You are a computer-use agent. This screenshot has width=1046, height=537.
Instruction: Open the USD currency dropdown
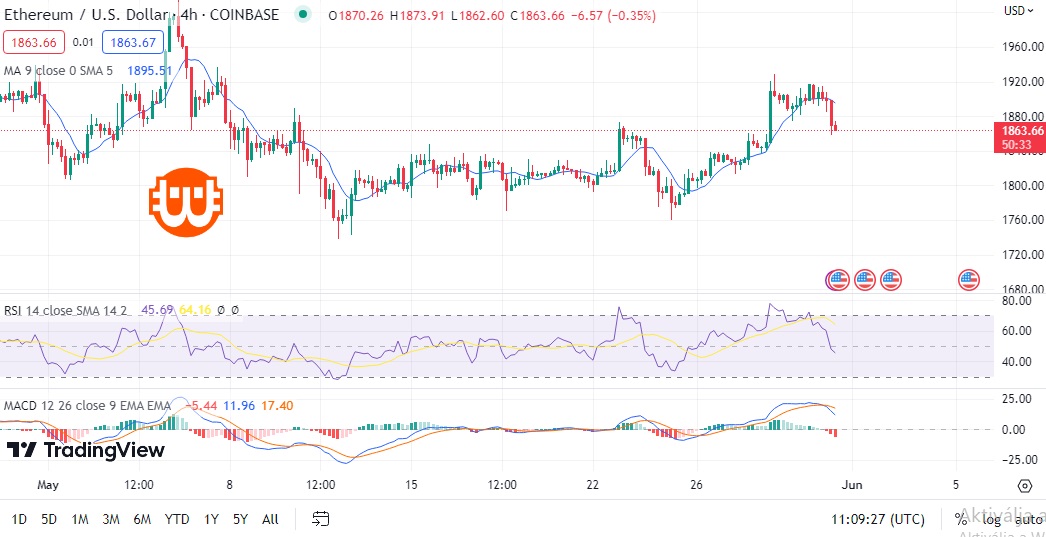1019,11
